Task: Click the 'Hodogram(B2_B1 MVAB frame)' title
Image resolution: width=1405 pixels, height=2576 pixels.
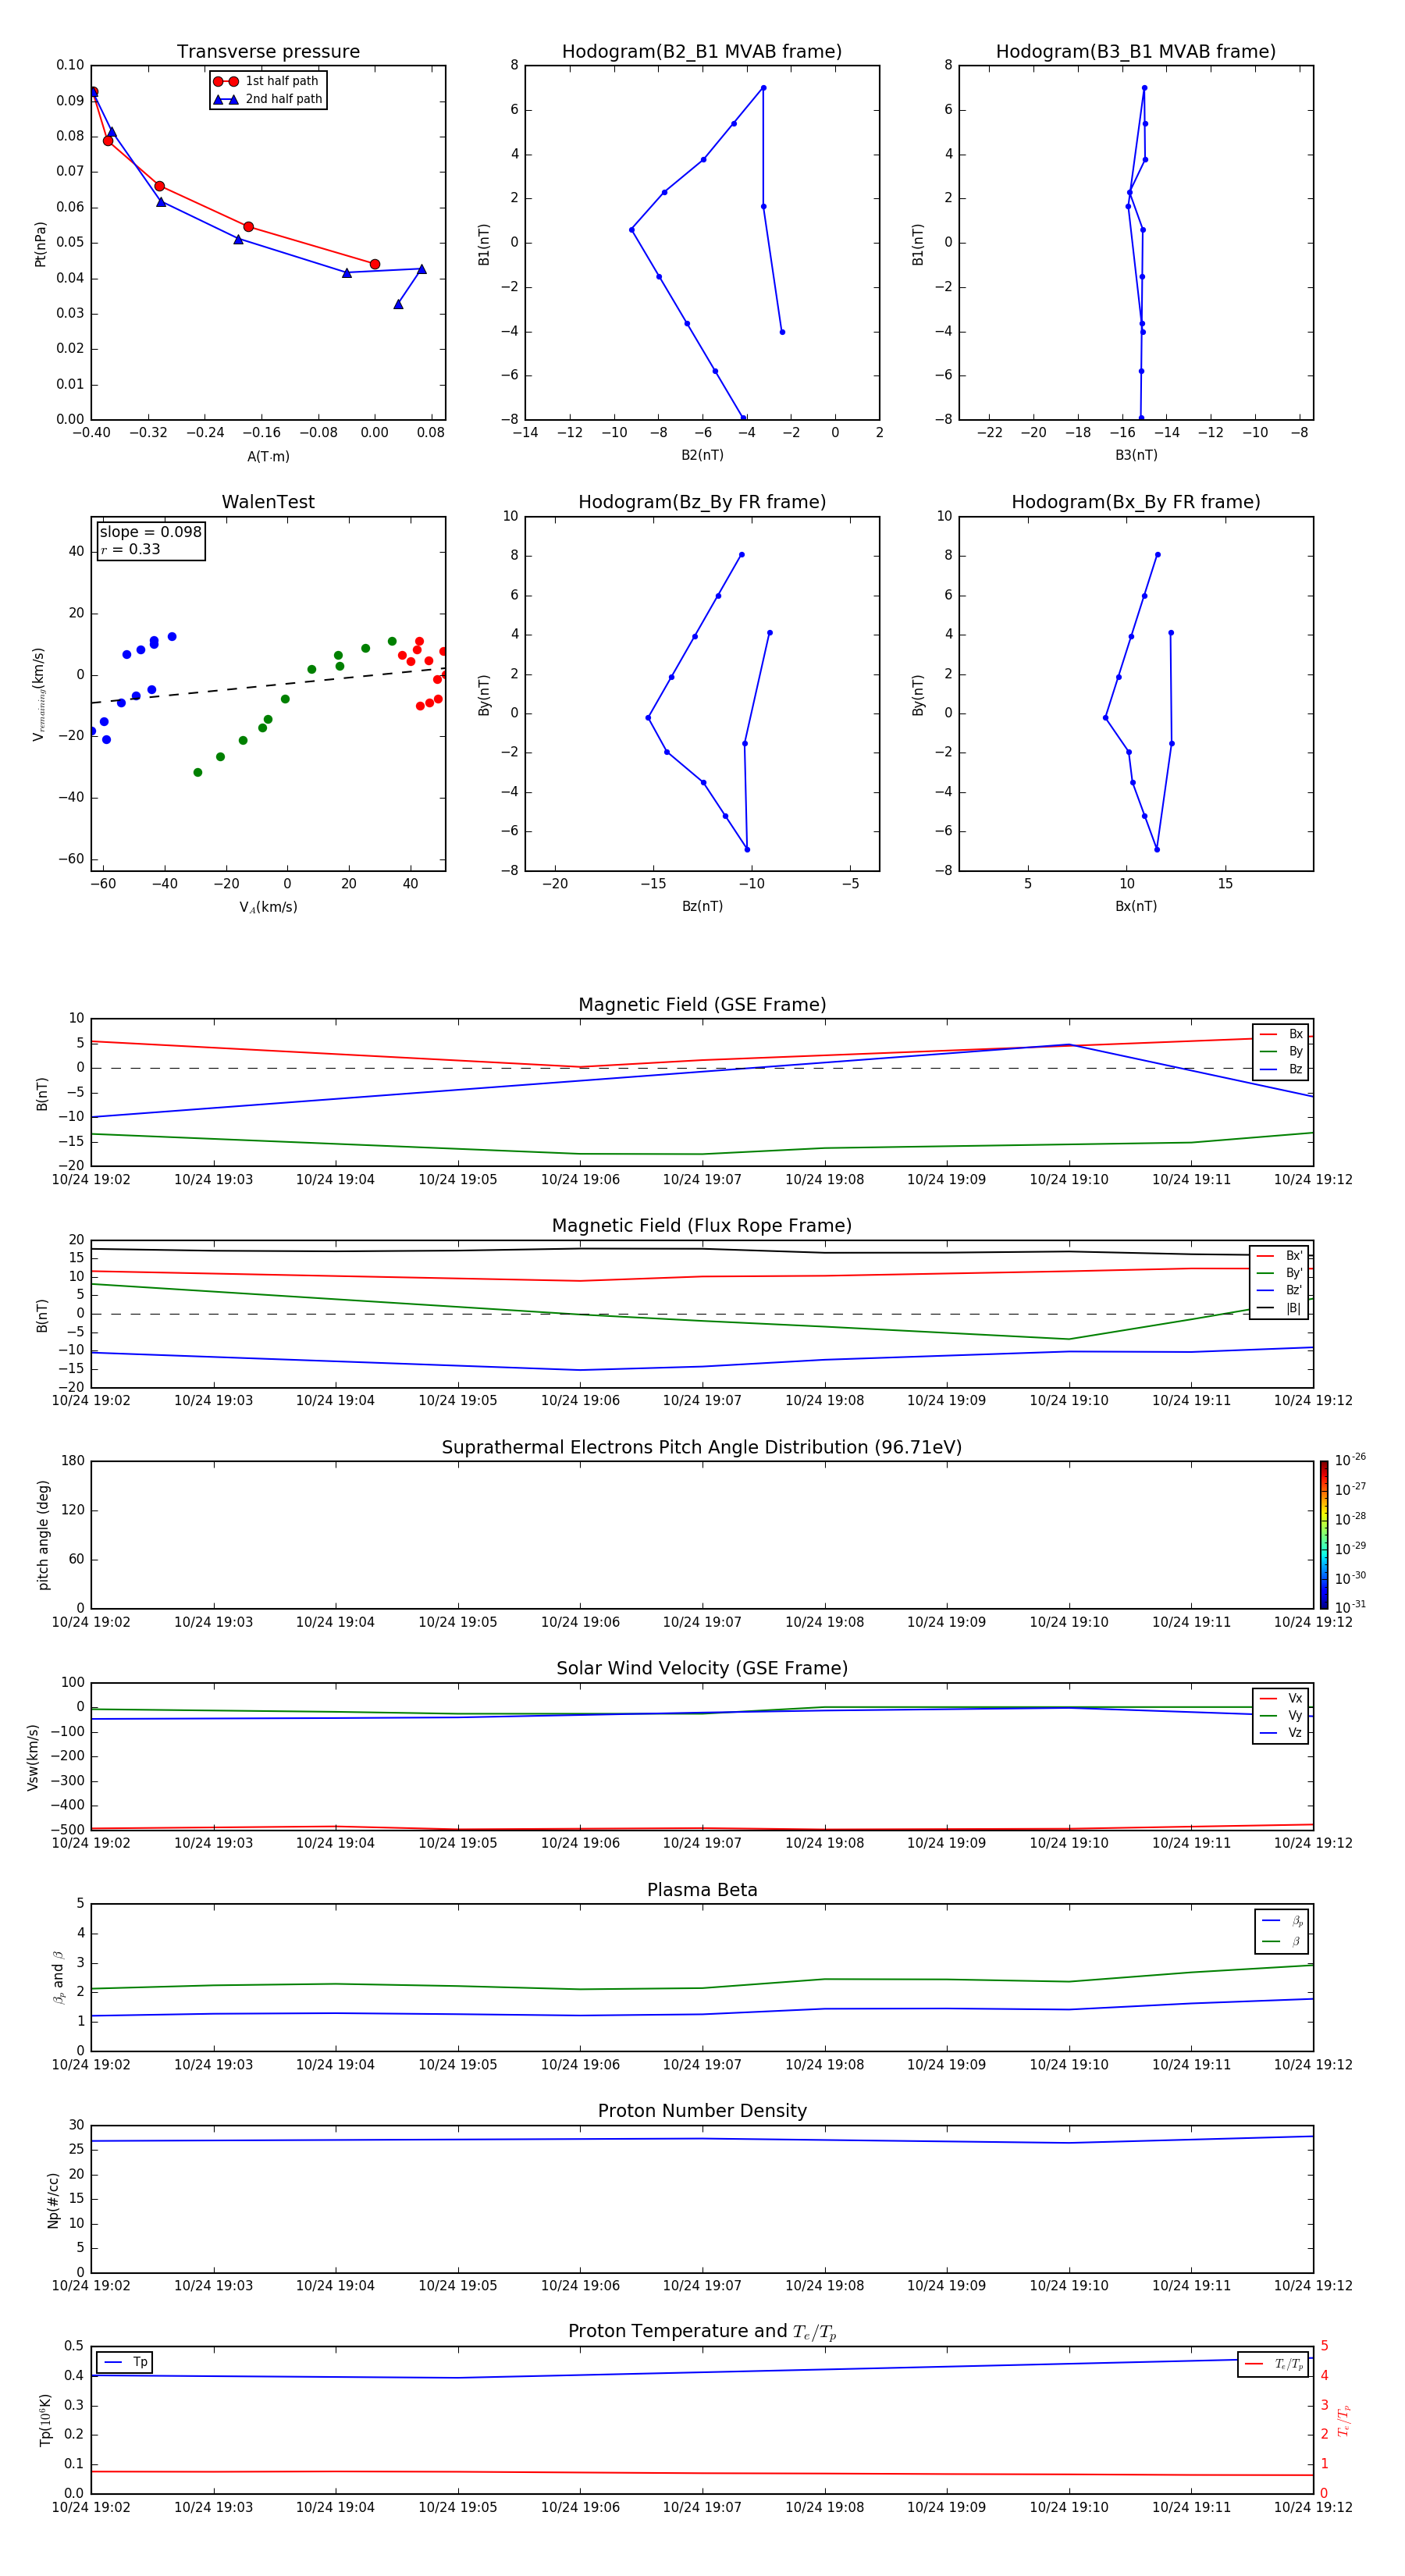Action: 702,52
